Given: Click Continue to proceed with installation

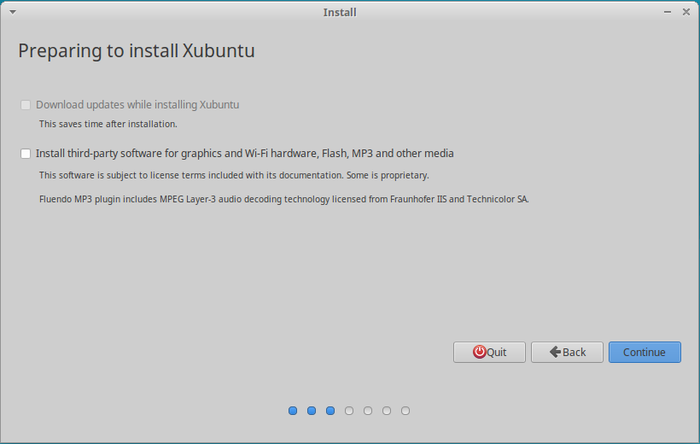Looking at the screenshot, I should coord(645,352).
